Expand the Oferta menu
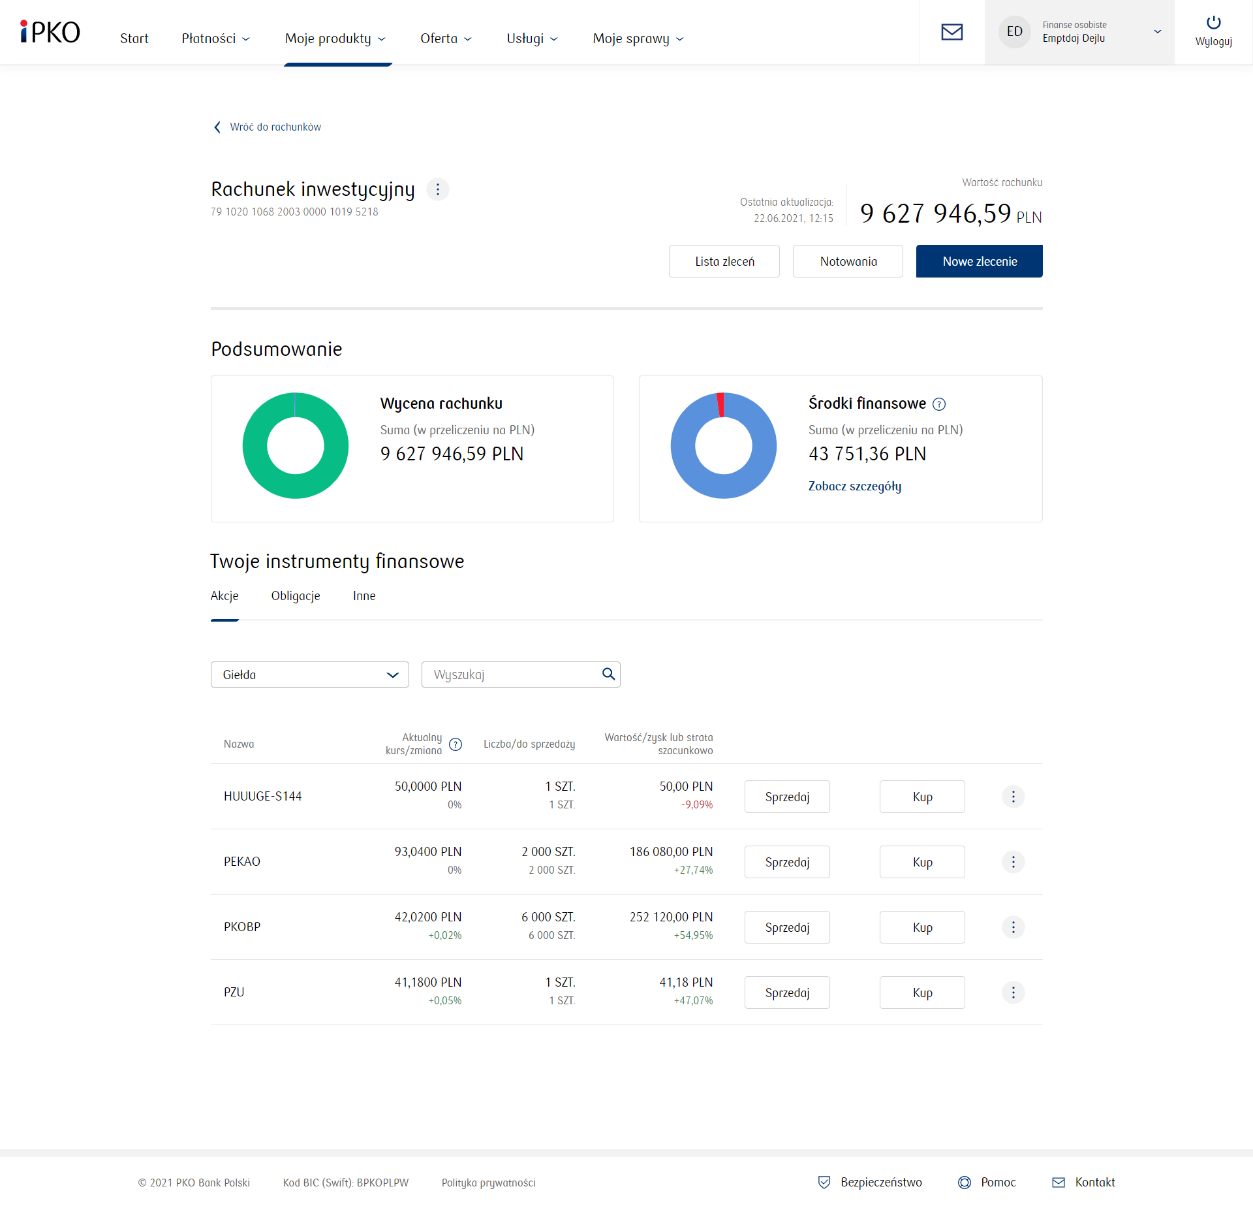This screenshot has width=1253, height=1208. (446, 38)
